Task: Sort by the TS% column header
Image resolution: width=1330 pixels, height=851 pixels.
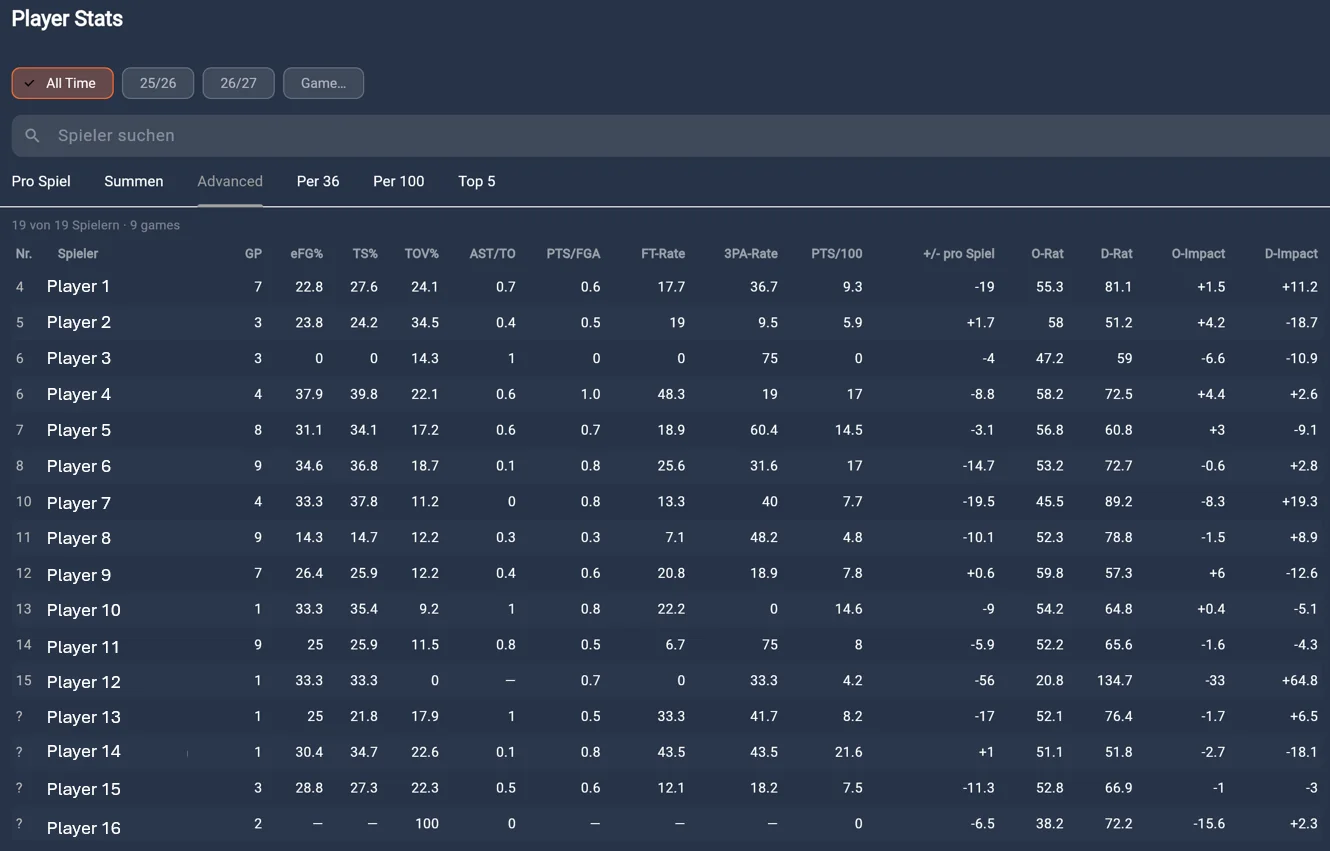Action: click(x=365, y=254)
